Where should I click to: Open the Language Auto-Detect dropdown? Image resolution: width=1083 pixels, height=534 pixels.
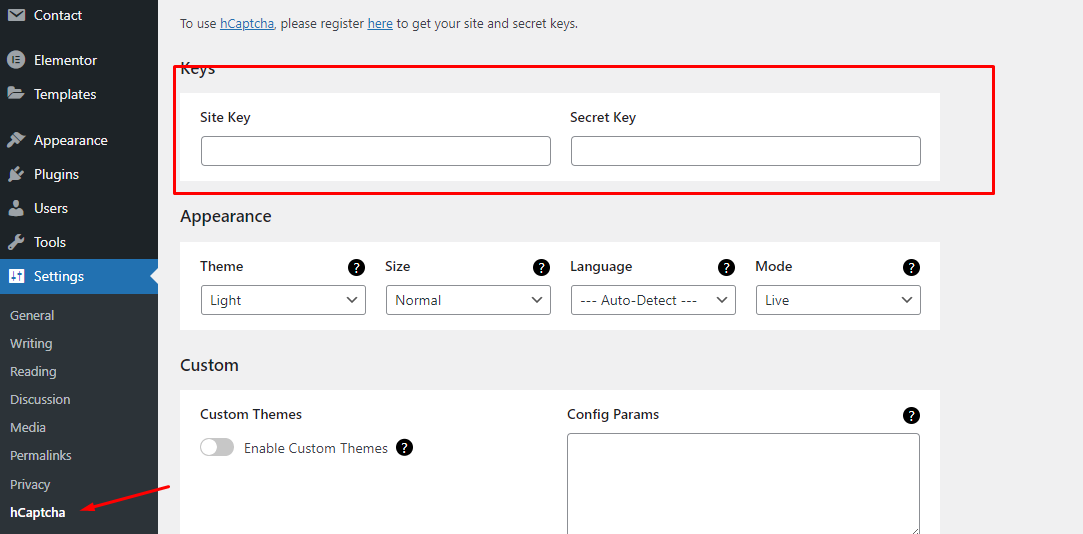(x=653, y=300)
